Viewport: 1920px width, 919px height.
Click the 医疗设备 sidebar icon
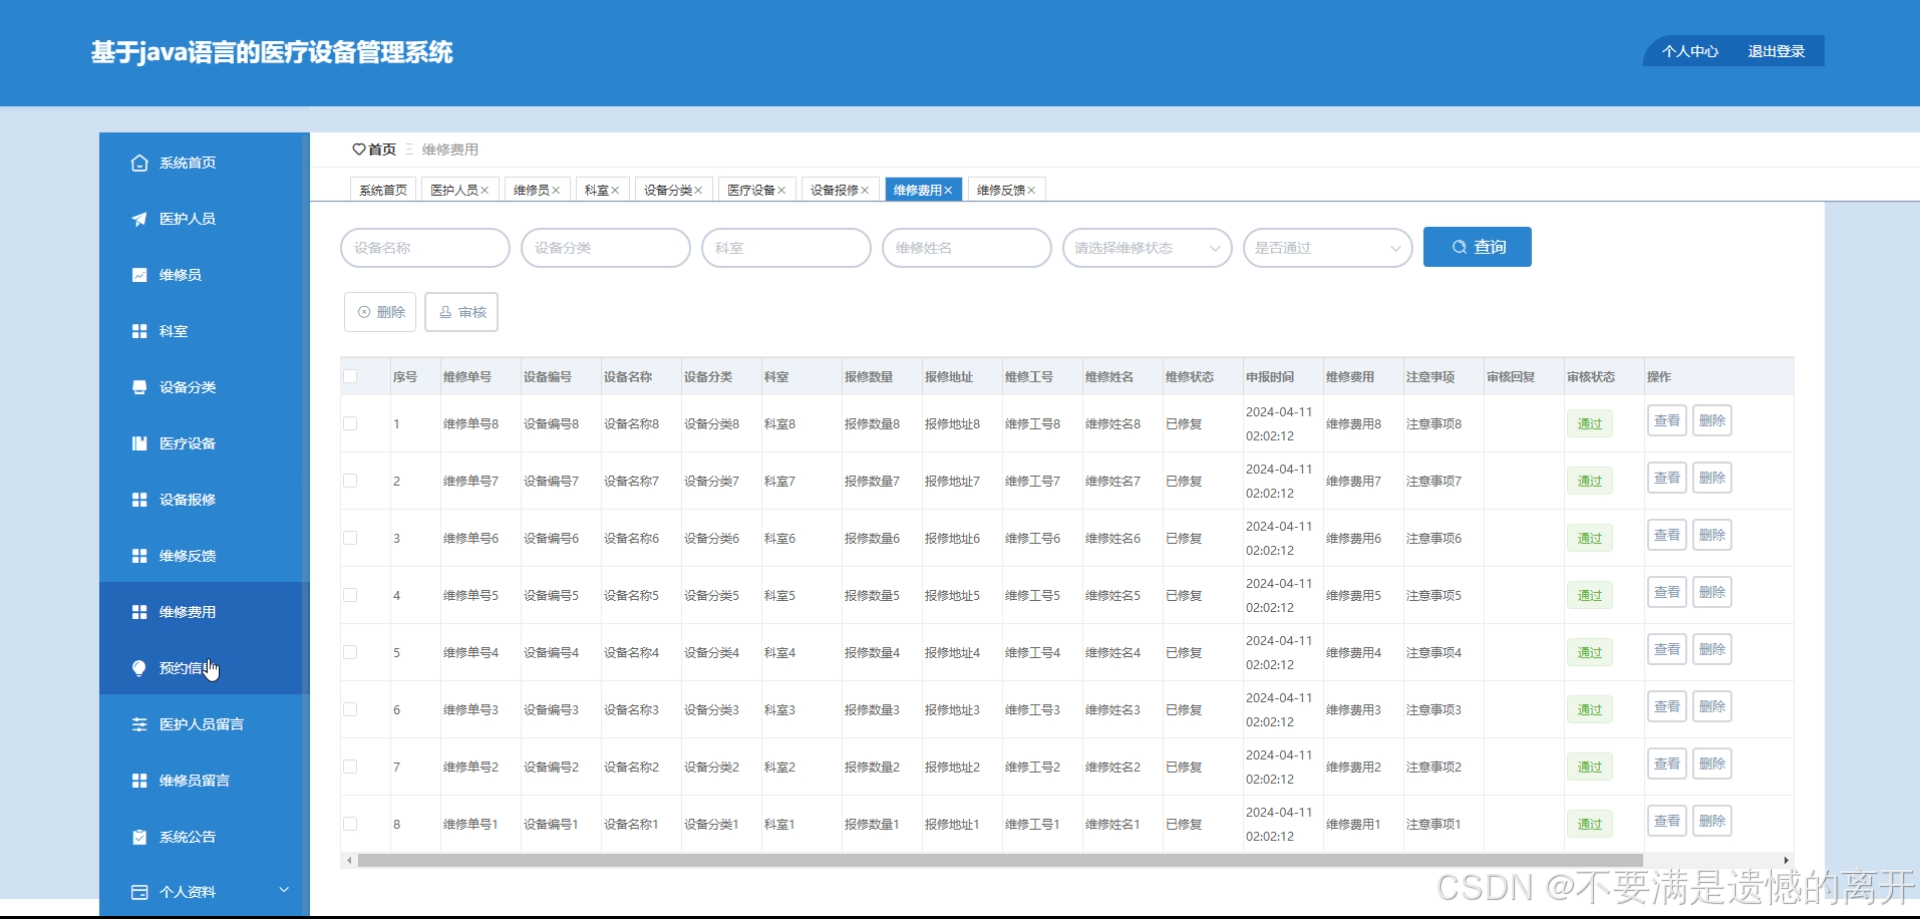pyautogui.click(x=139, y=443)
